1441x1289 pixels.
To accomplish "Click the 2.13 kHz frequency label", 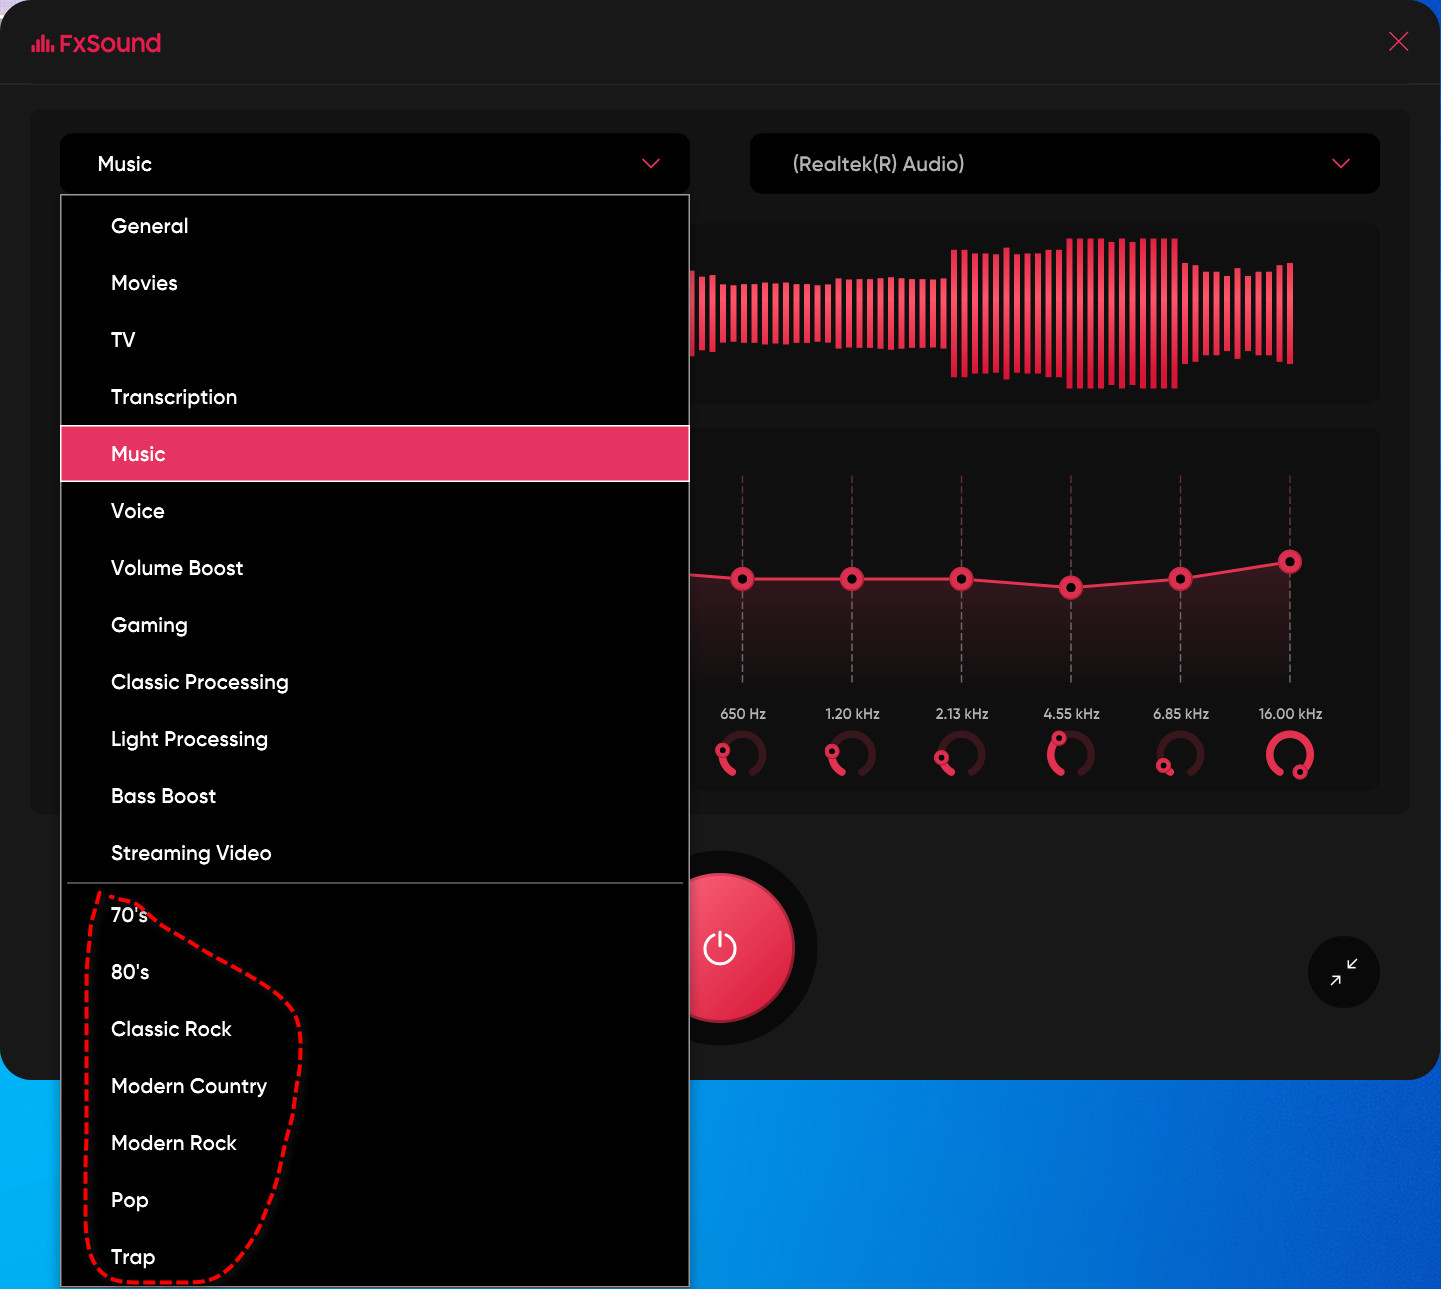I will pyautogui.click(x=962, y=714).
